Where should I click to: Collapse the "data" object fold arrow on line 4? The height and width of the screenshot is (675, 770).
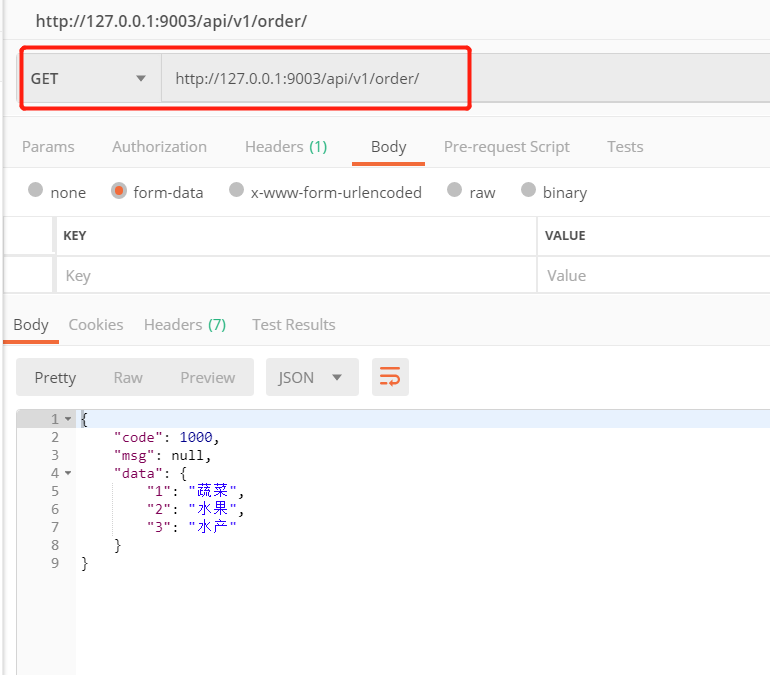pyautogui.click(x=68, y=473)
